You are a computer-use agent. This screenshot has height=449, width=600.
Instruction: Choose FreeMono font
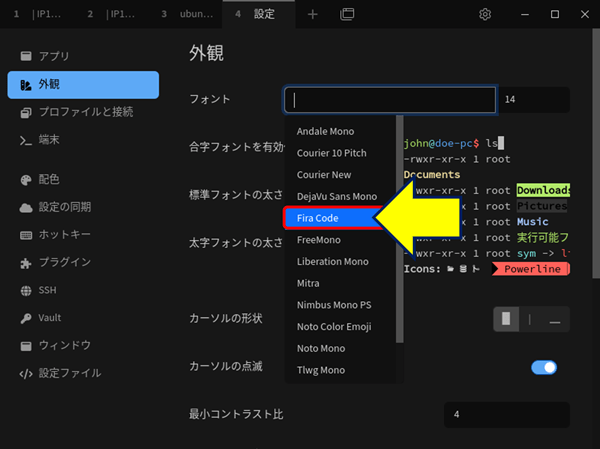point(340,240)
